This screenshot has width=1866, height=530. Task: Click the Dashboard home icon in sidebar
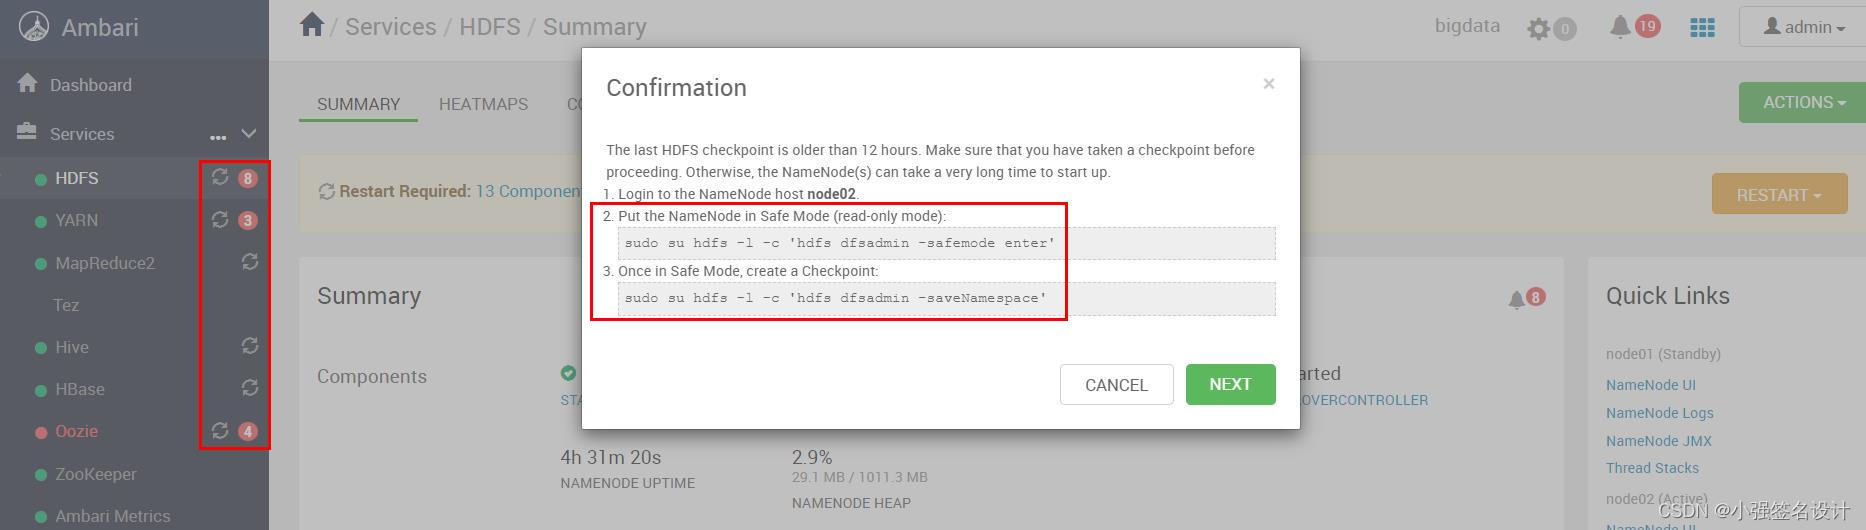coord(28,83)
